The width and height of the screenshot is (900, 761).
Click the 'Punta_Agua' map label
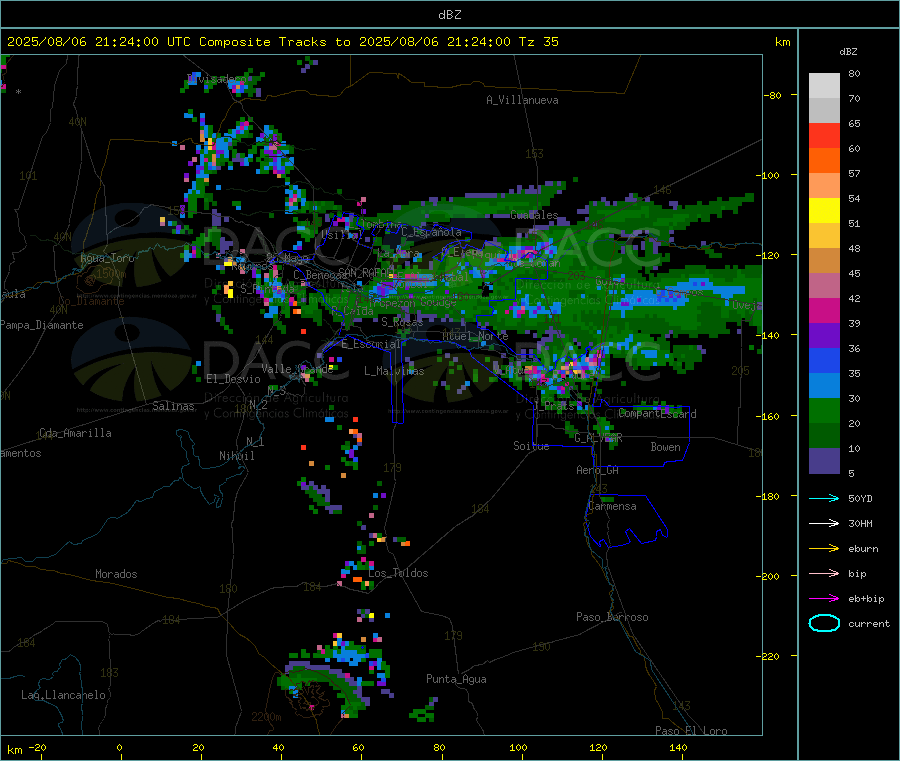456,679
